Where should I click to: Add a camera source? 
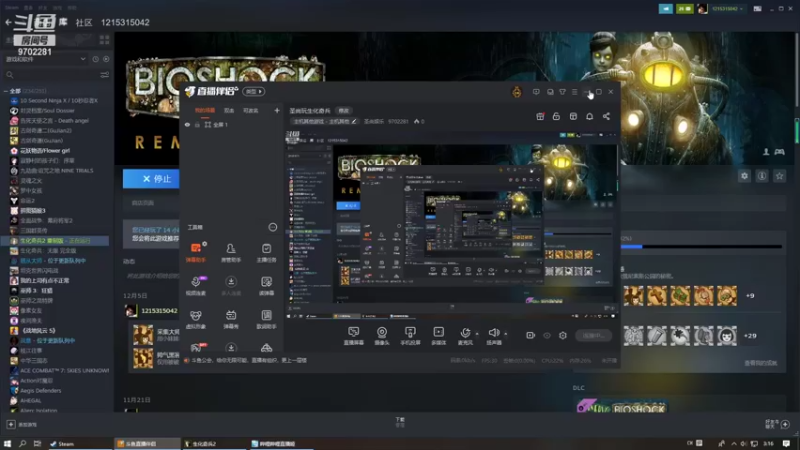click(382, 336)
